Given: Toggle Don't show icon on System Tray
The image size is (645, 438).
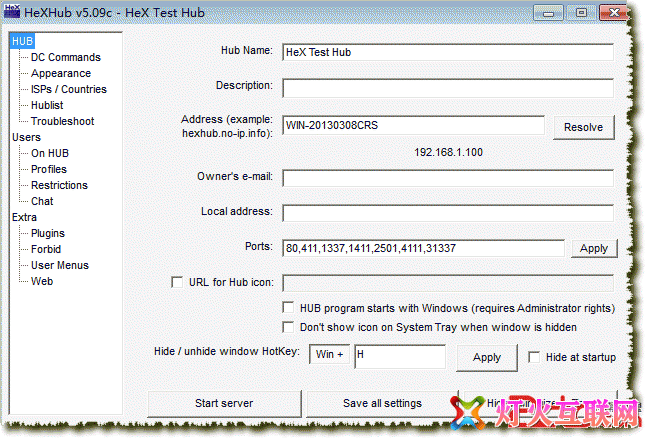Looking at the screenshot, I should click(x=288, y=327).
